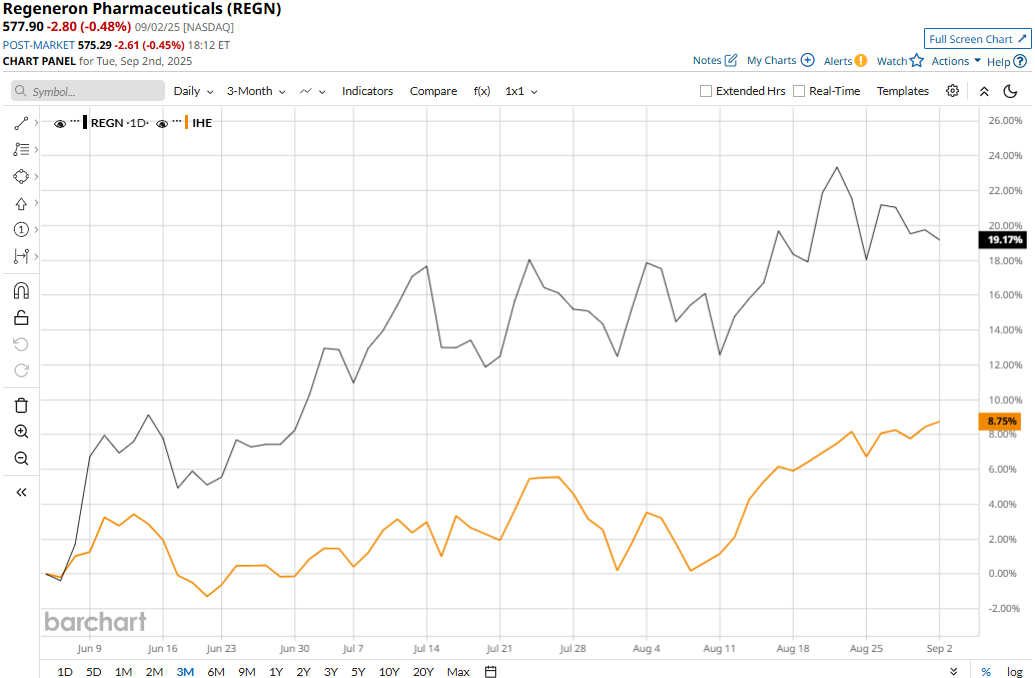Toggle IHE series visibility eye
Screen dimensions: 1035x678
coord(162,123)
